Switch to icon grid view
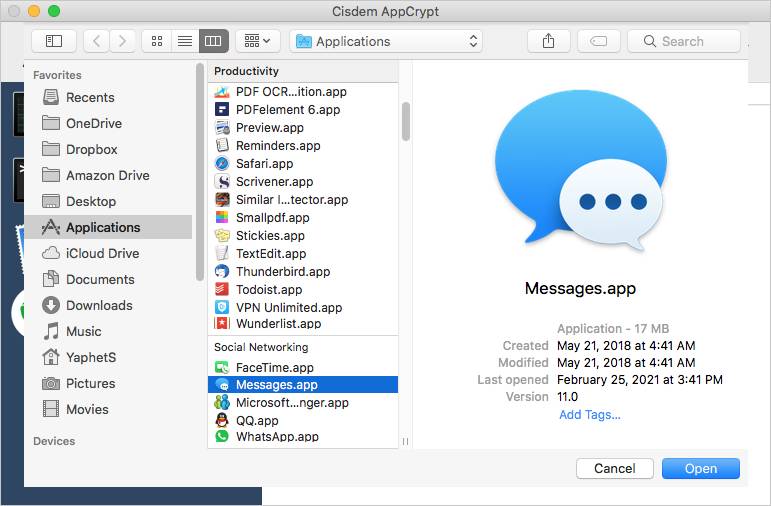771x506 pixels. [x=157, y=41]
